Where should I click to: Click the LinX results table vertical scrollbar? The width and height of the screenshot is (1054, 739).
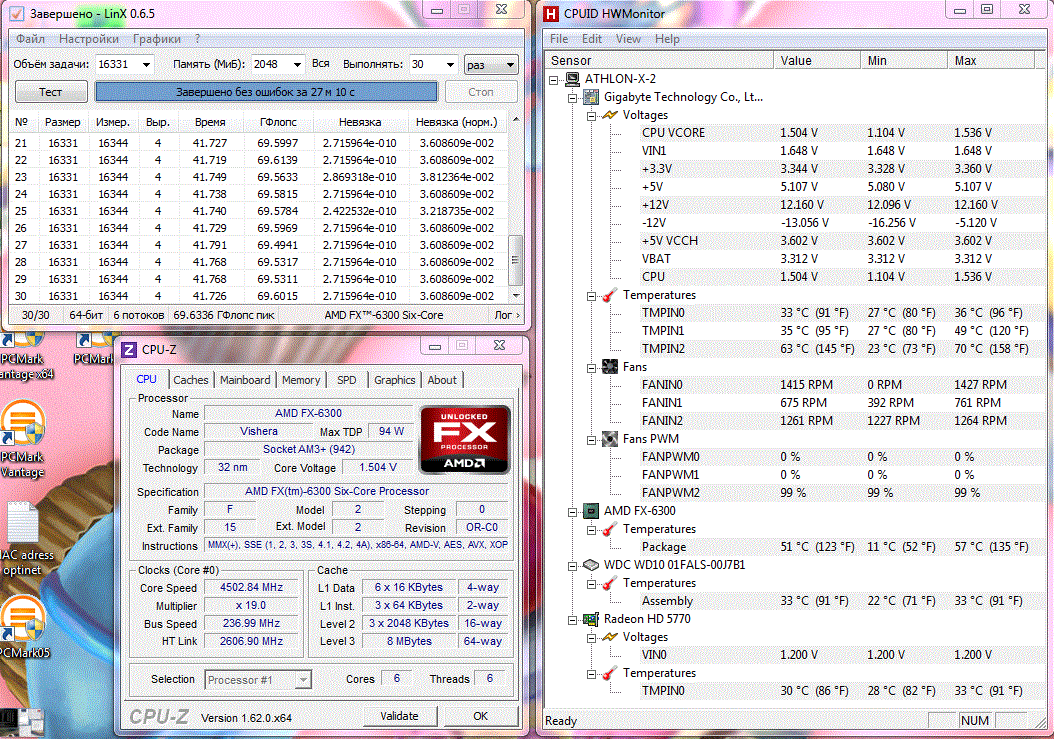pyautogui.click(x=516, y=207)
